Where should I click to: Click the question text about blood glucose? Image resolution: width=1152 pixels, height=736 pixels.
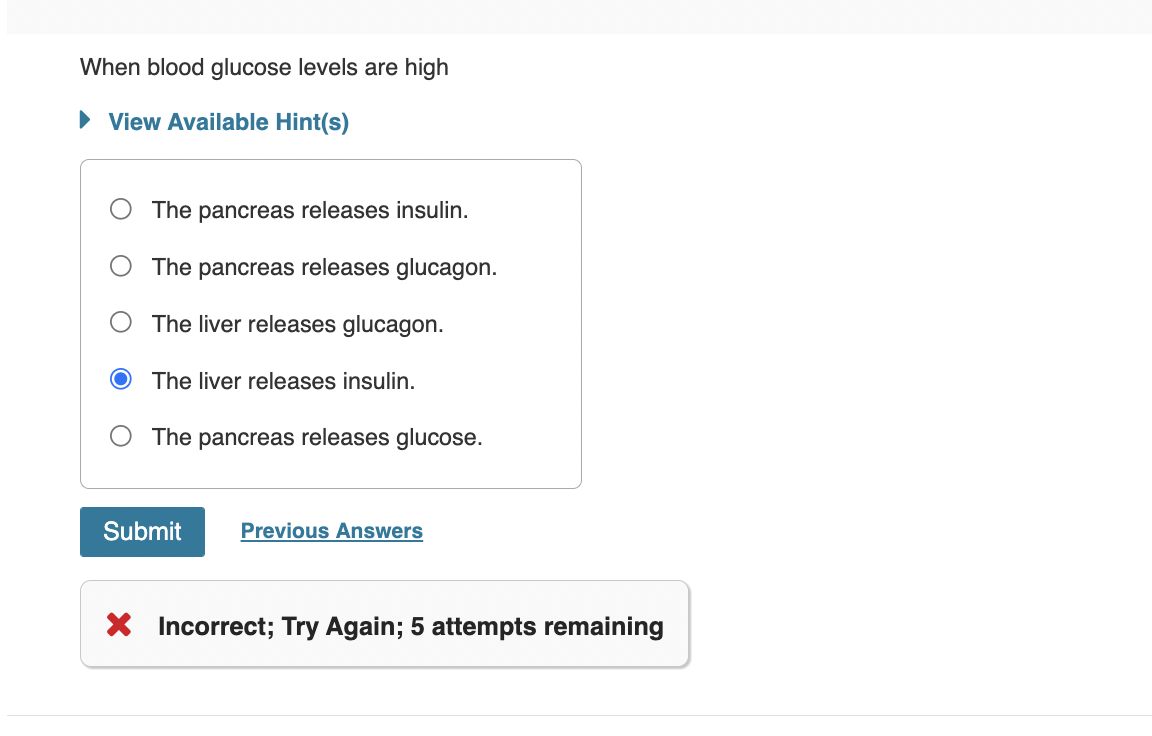click(263, 67)
